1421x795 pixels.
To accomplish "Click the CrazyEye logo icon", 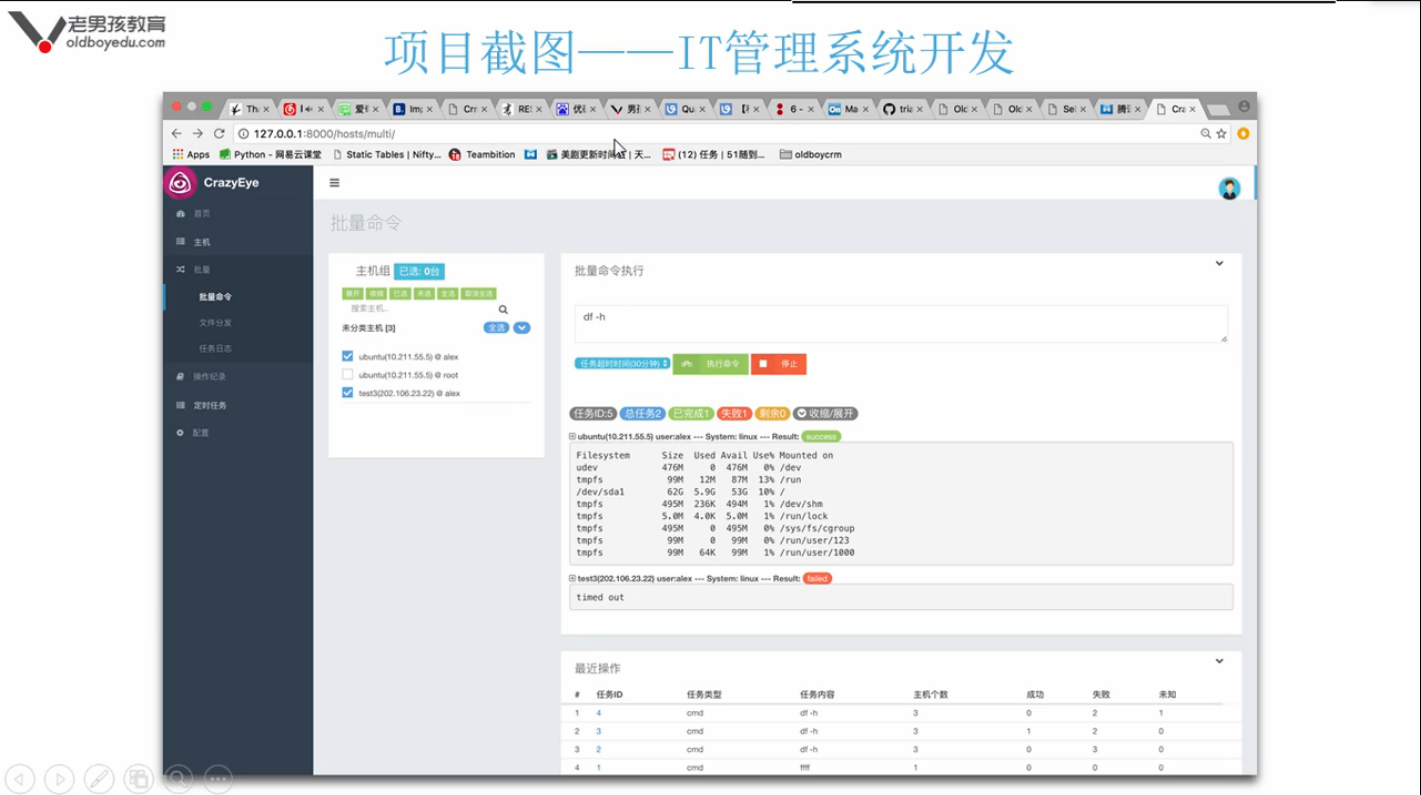I will [180, 183].
